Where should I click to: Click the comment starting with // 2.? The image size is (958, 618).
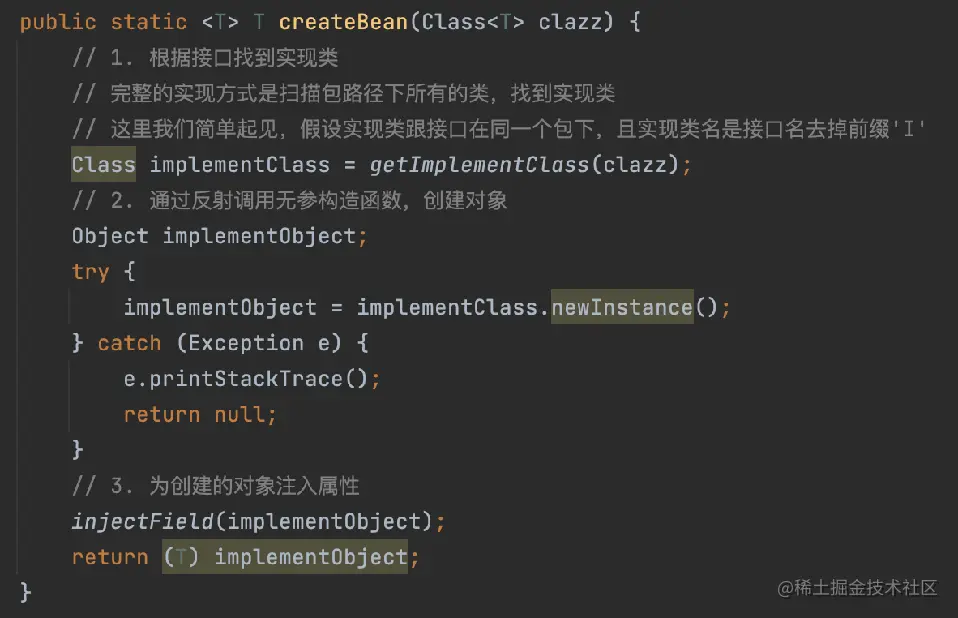(290, 200)
